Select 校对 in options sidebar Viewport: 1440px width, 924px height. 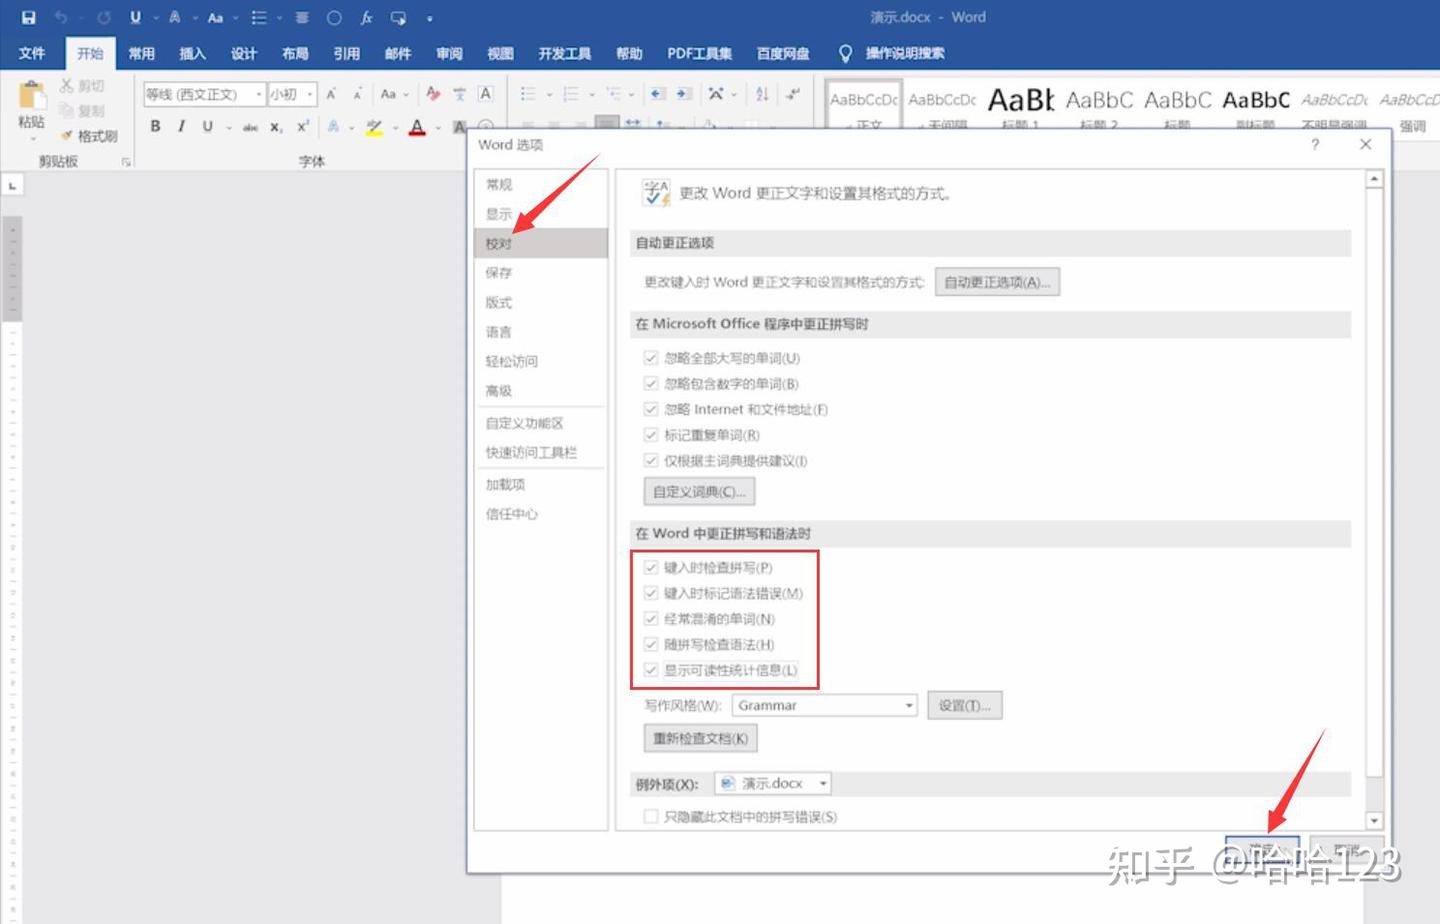(541, 243)
